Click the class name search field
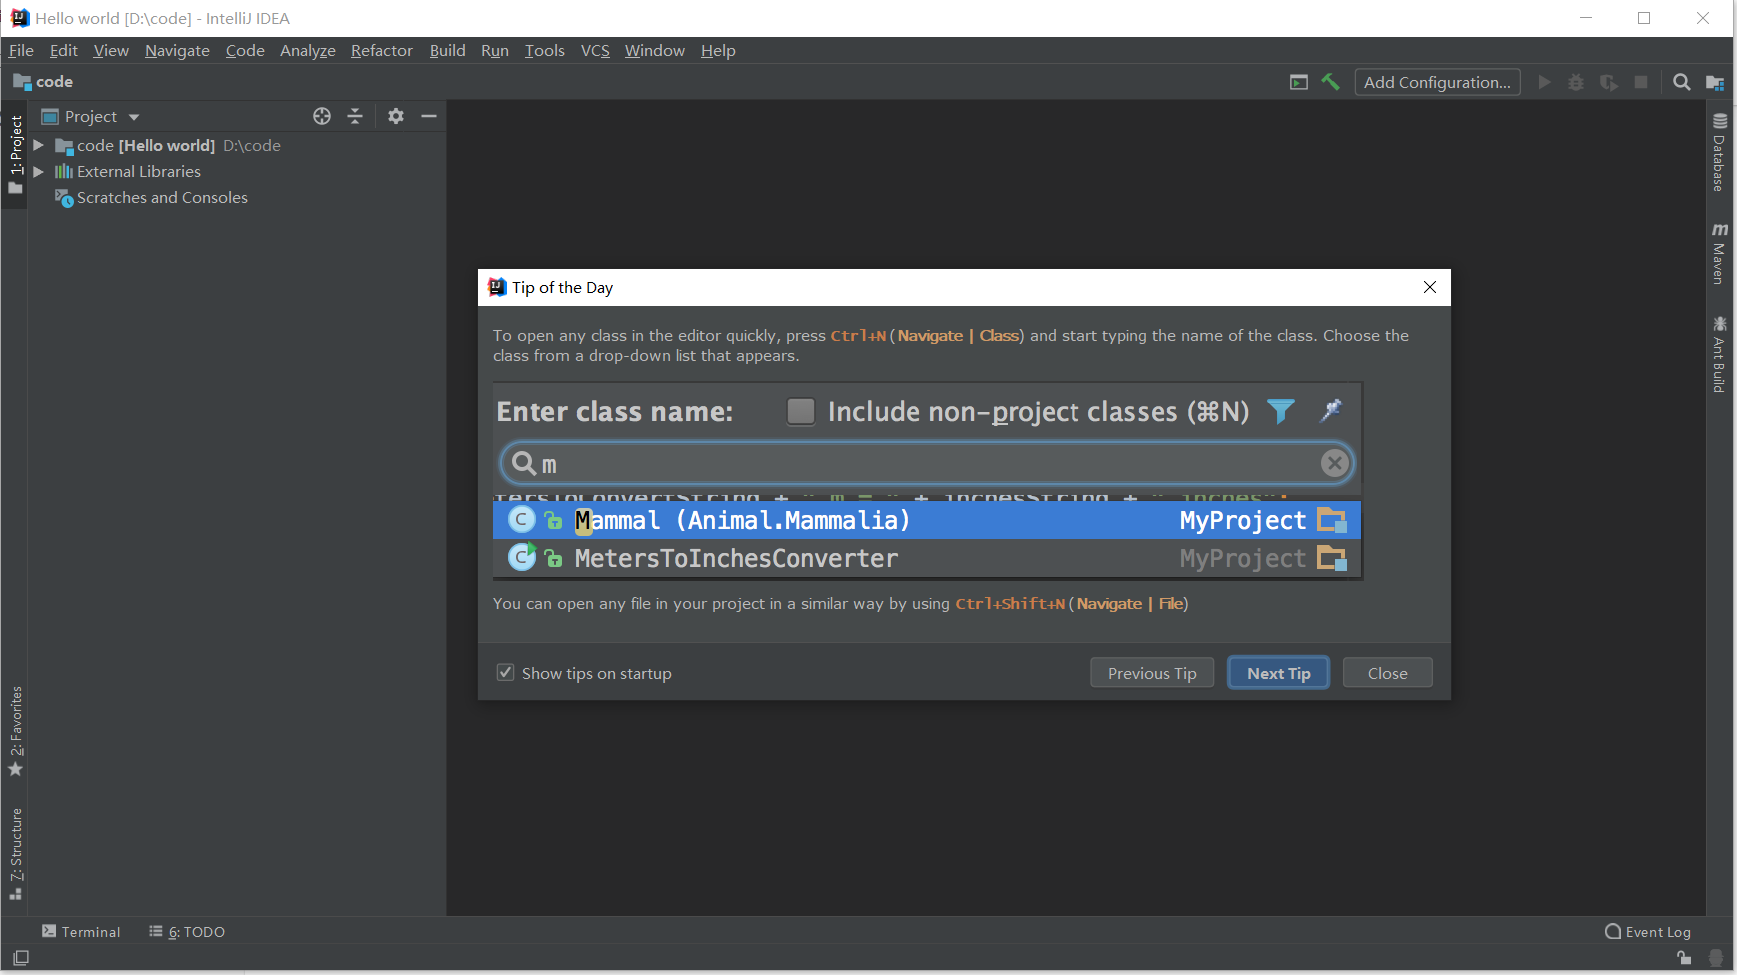Viewport: 1737px width, 975px height. (927, 463)
